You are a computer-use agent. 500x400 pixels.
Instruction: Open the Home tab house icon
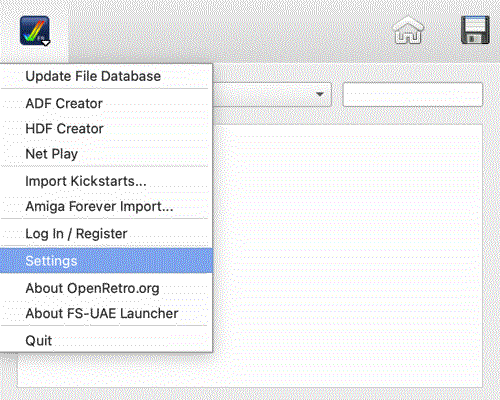click(408, 31)
